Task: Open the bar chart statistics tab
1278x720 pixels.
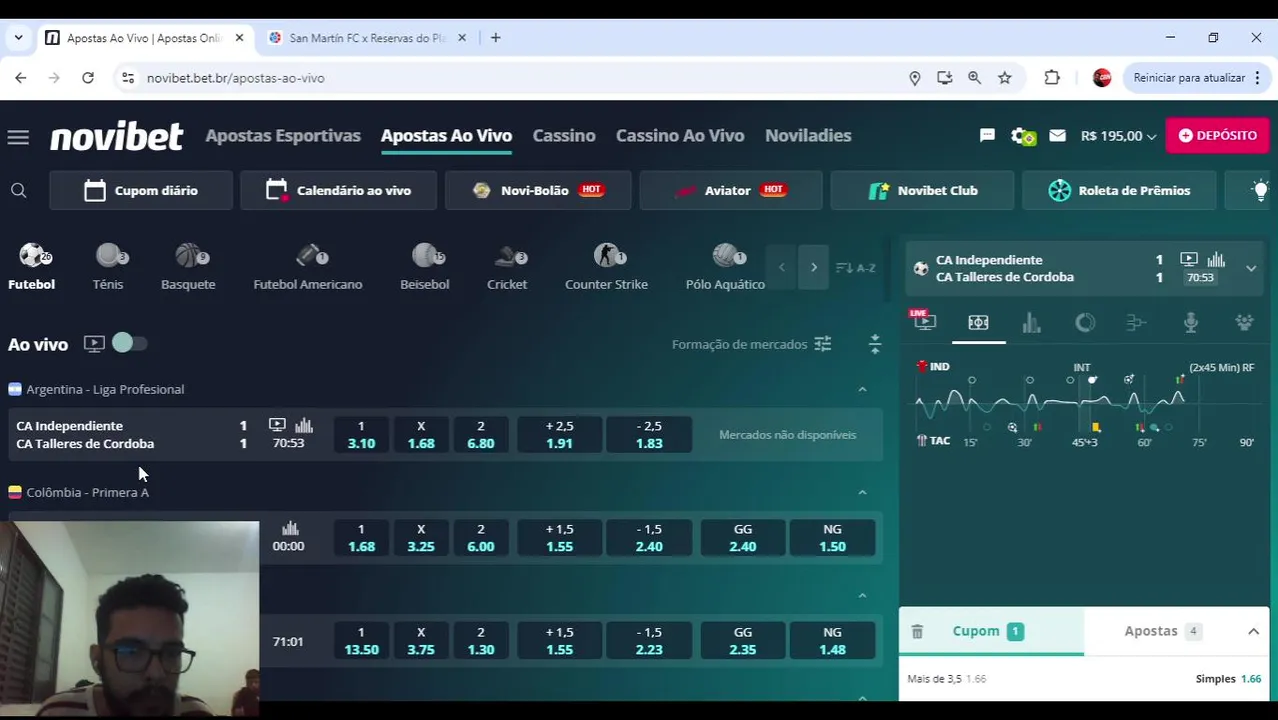Action: pos(1031,322)
